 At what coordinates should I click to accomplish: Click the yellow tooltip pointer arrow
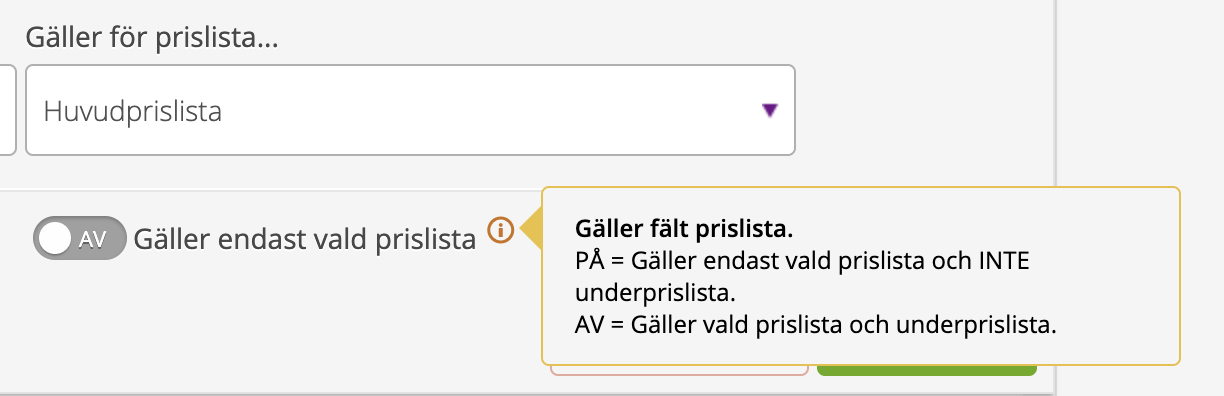pyautogui.click(x=530, y=231)
